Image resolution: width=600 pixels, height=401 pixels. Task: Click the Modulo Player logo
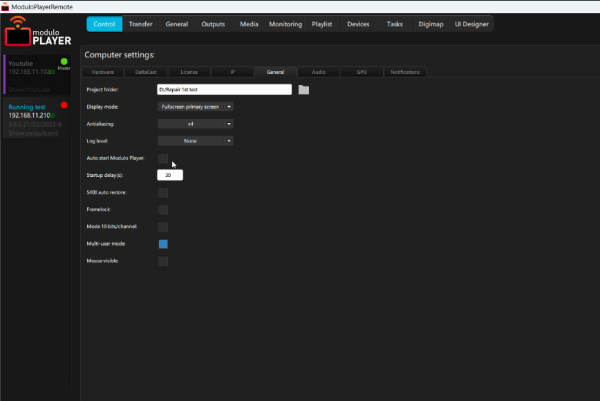pyautogui.click(x=39, y=35)
